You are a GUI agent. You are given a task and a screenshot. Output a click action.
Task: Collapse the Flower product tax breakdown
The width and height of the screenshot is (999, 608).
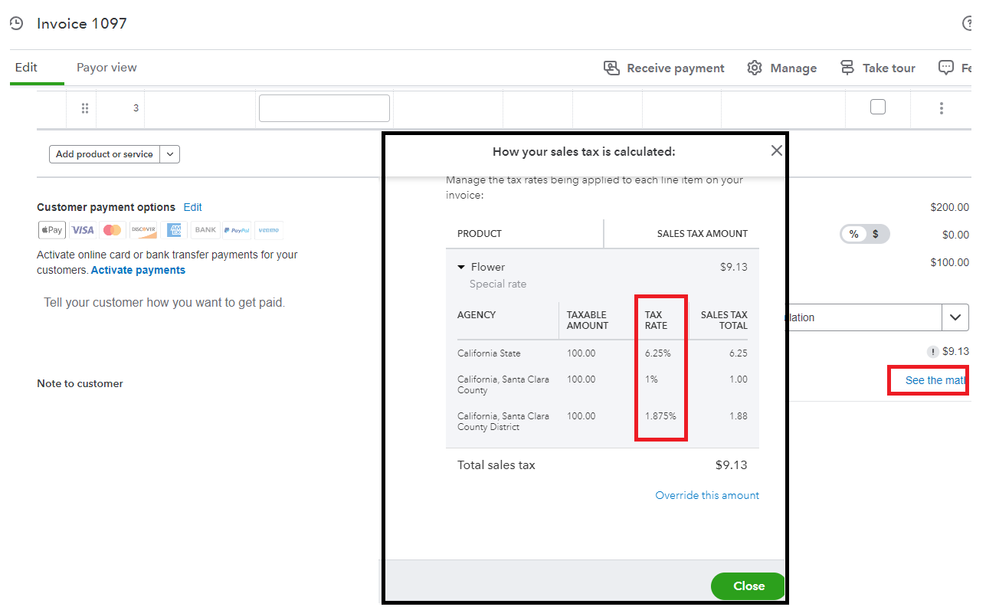pyautogui.click(x=461, y=267)
